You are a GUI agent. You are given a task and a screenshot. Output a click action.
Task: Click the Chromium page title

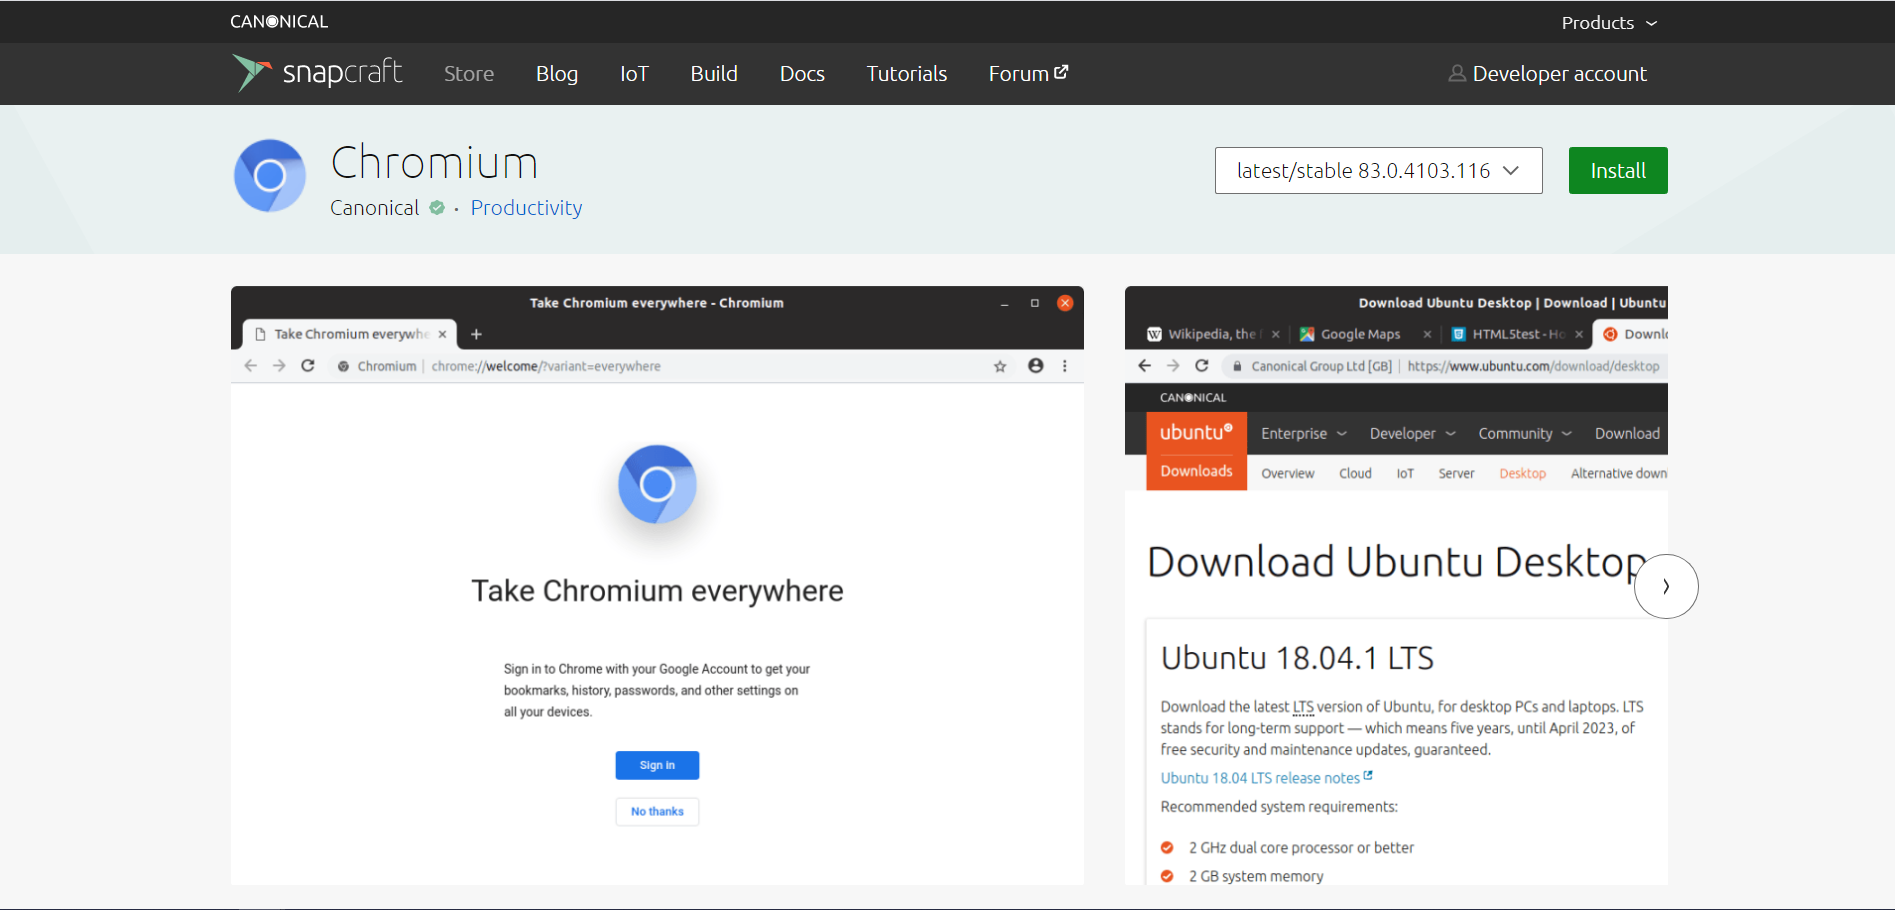434,163
